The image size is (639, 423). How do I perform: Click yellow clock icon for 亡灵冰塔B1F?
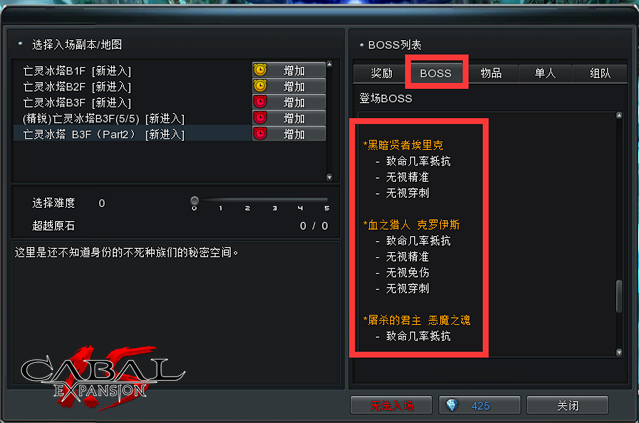point(260,70)
